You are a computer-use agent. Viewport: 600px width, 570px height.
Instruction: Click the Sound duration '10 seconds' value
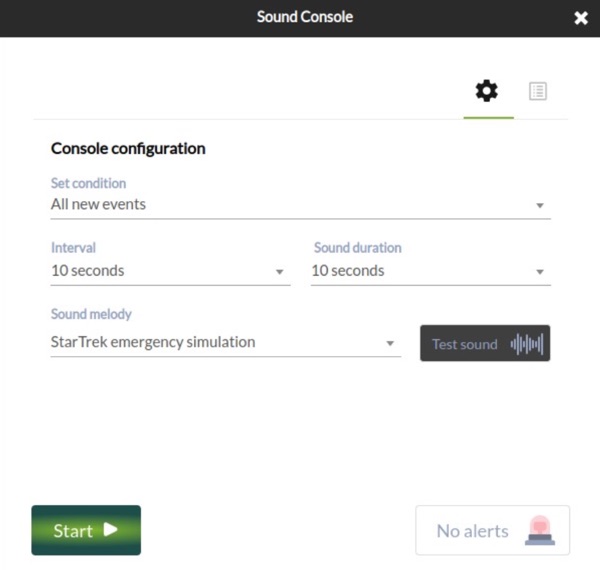coord(348,271)
